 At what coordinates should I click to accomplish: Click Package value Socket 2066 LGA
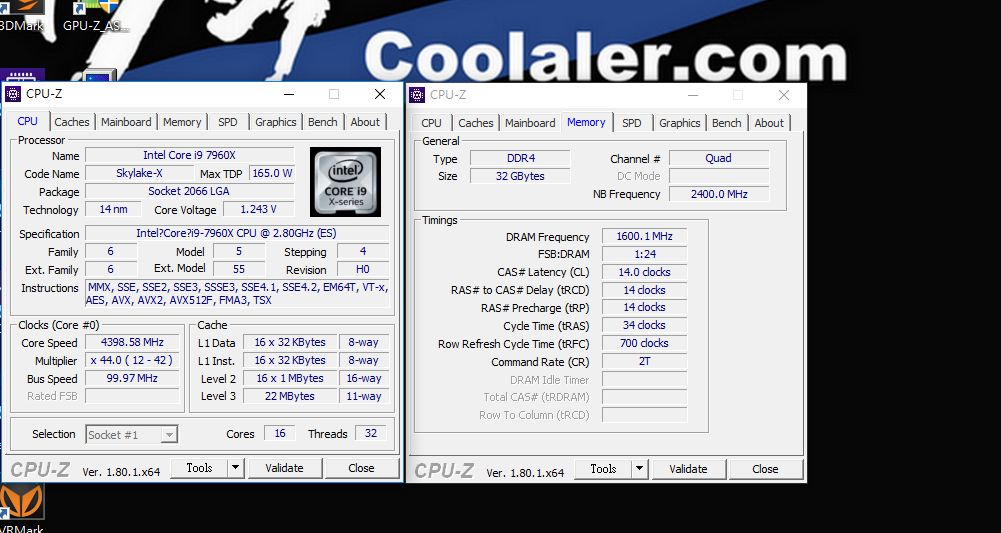click(x=190, y=191)
